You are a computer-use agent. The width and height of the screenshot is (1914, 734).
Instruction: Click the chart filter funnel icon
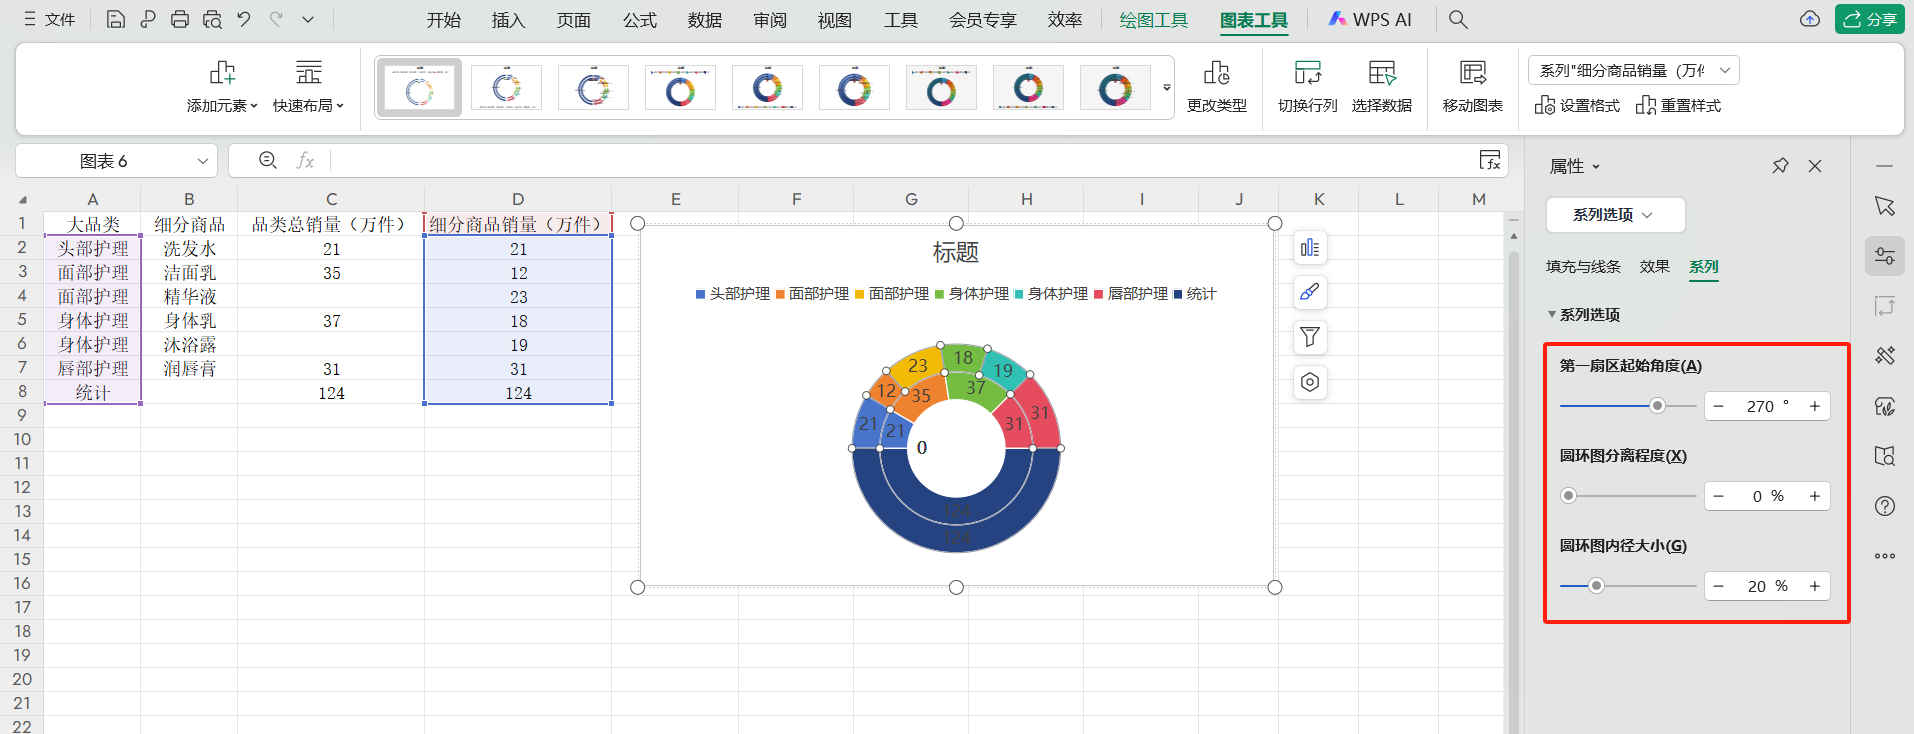click(1310, 337)
